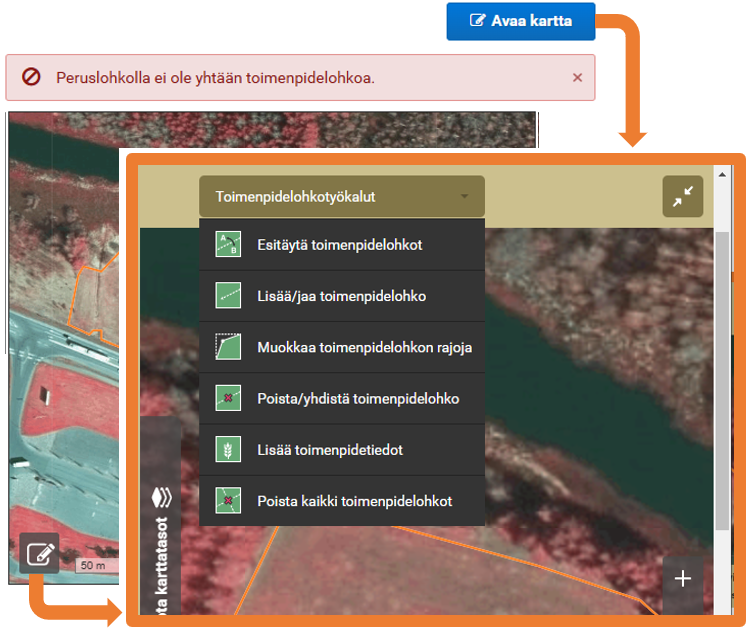Click the map layers stack icon
Image resolution: width=751 pixels, height=630 pixels.
161,499
